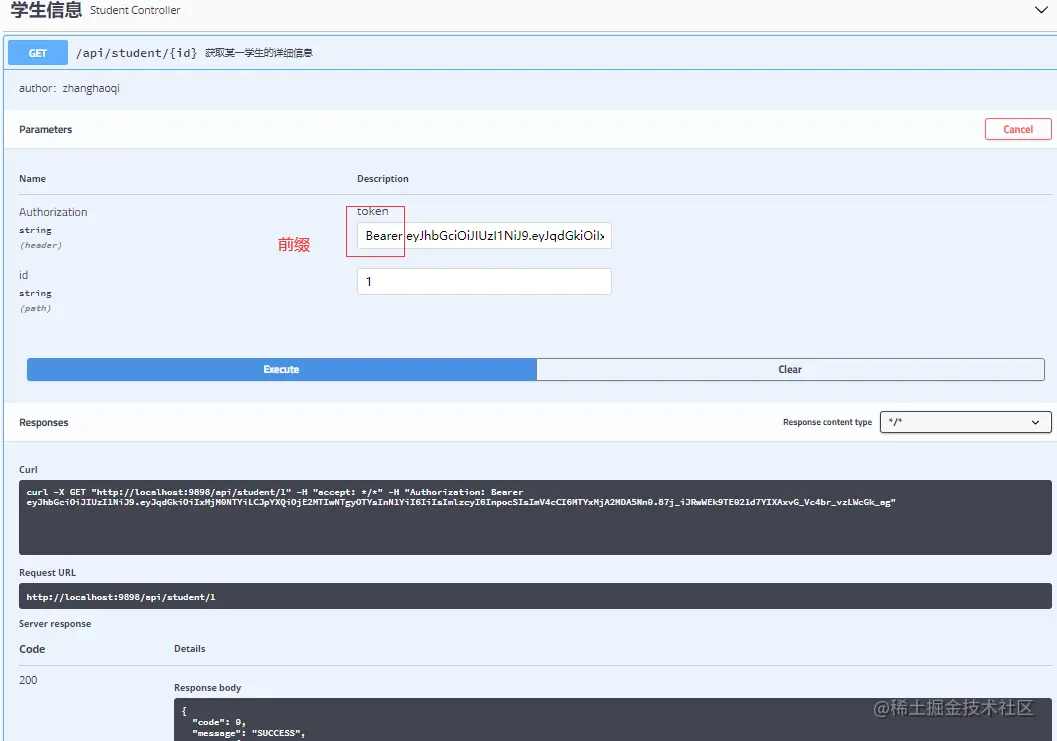
Task: Click the Responses section heading
Action: [x=44, y=423]
